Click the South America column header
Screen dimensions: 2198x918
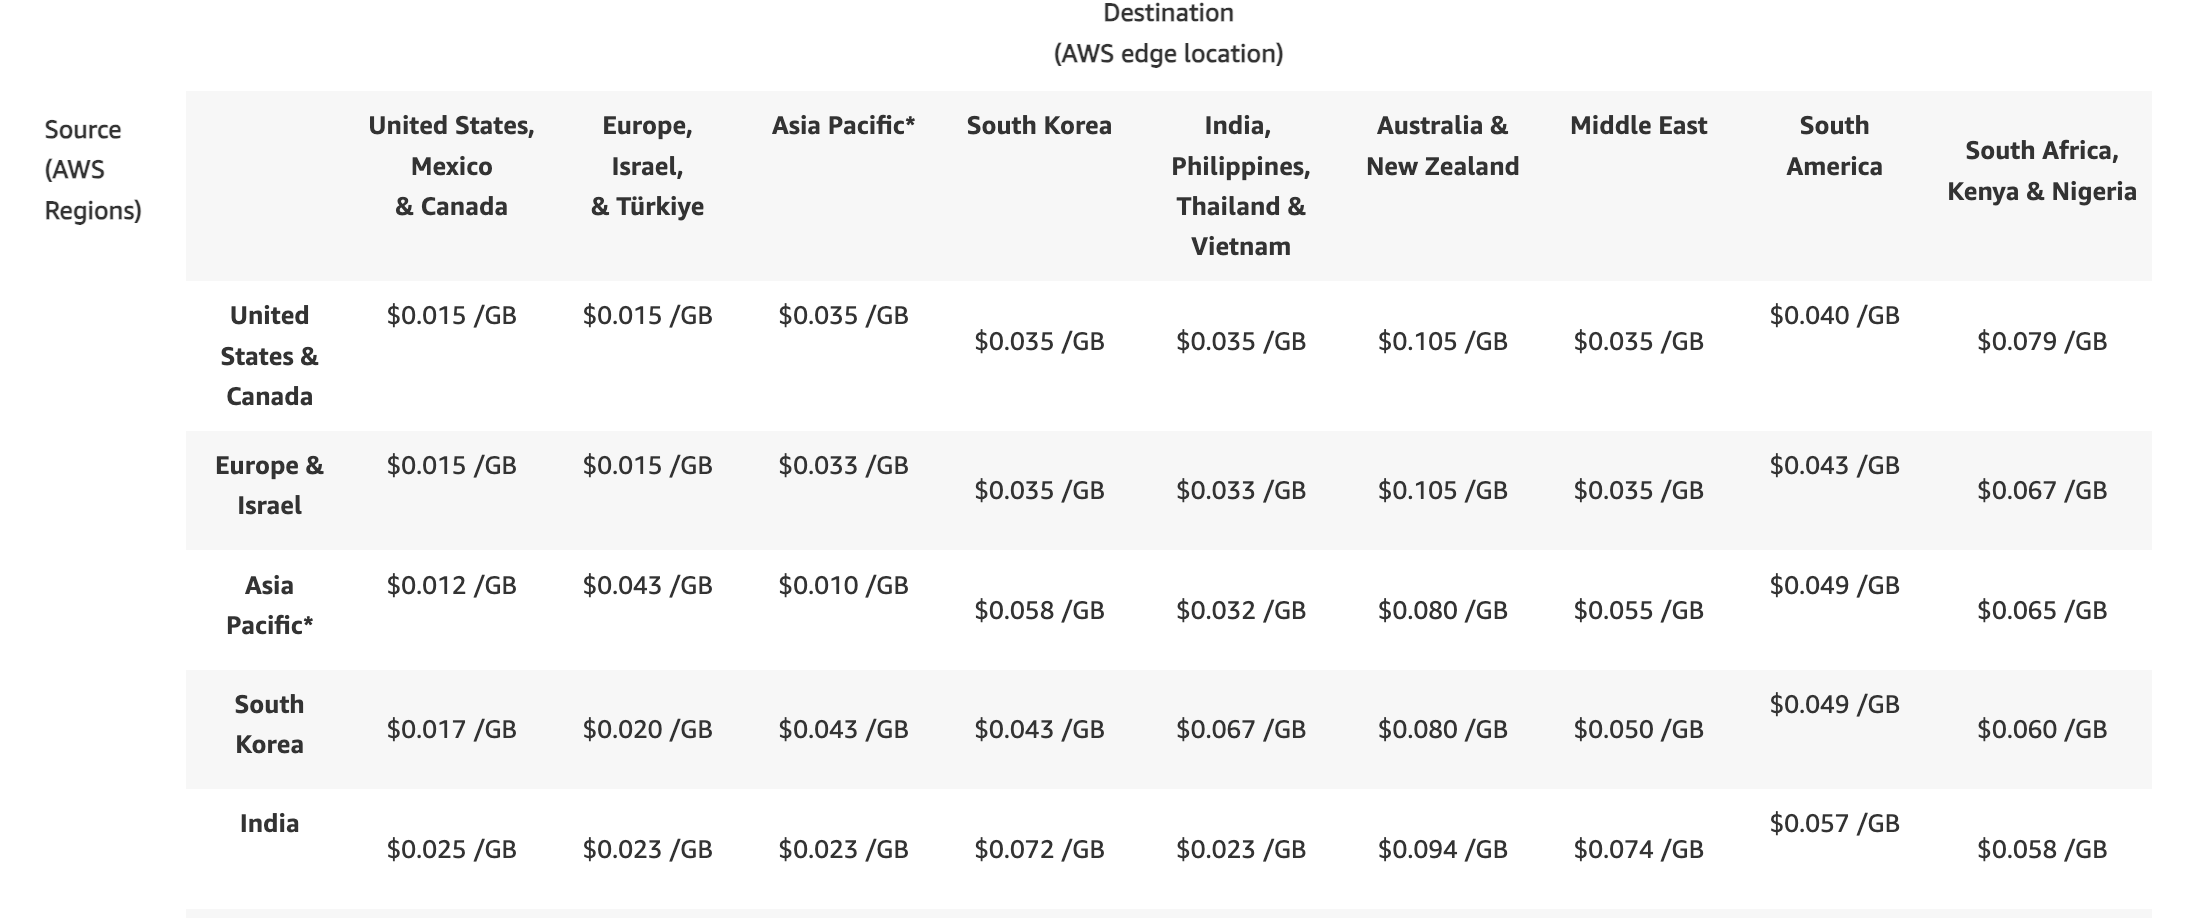(1834, 146)
